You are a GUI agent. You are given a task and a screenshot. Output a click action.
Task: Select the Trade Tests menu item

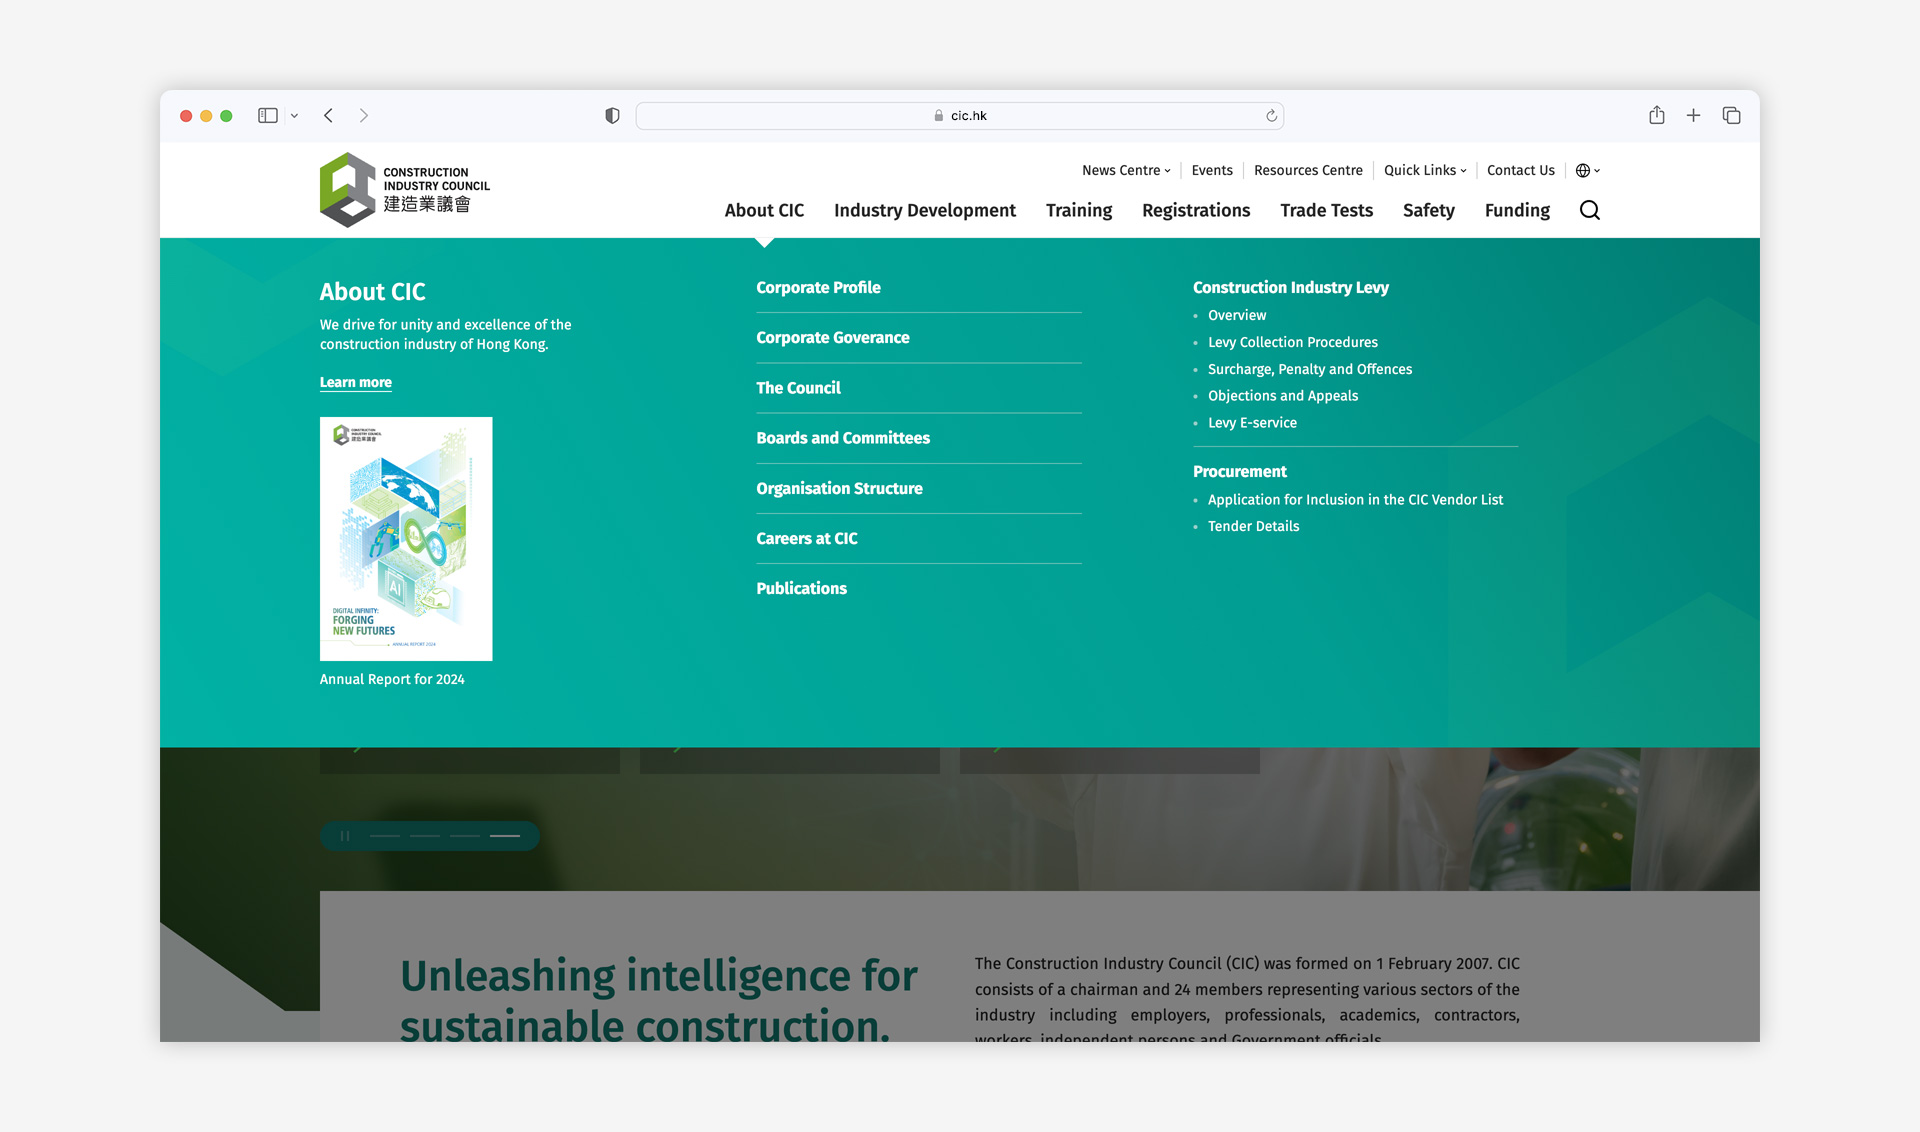pos(1326,210)
